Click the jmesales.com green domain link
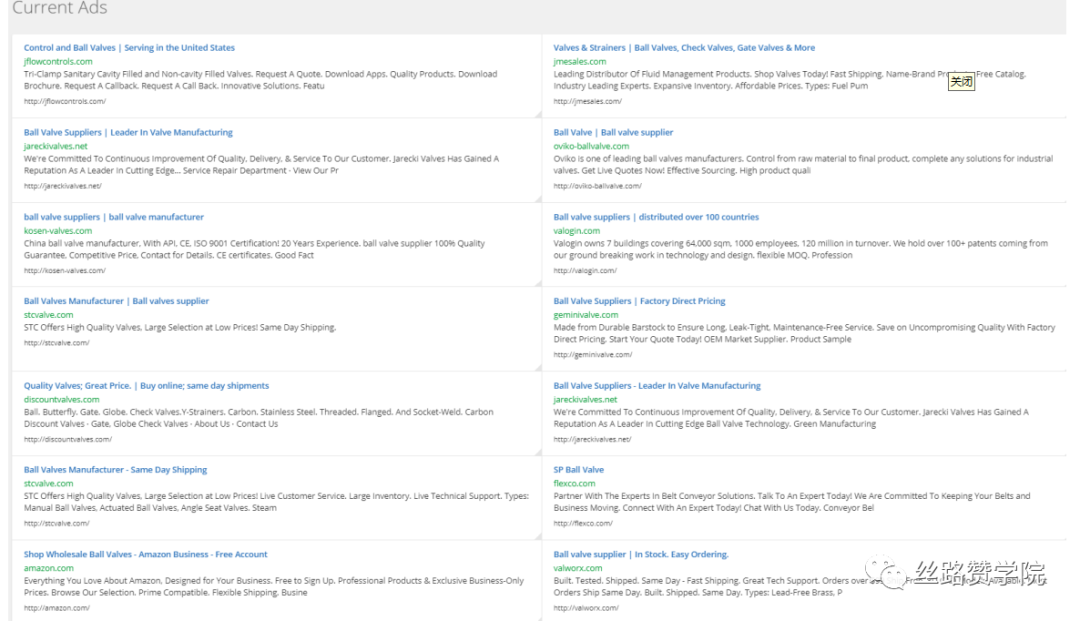 [580, 62]
